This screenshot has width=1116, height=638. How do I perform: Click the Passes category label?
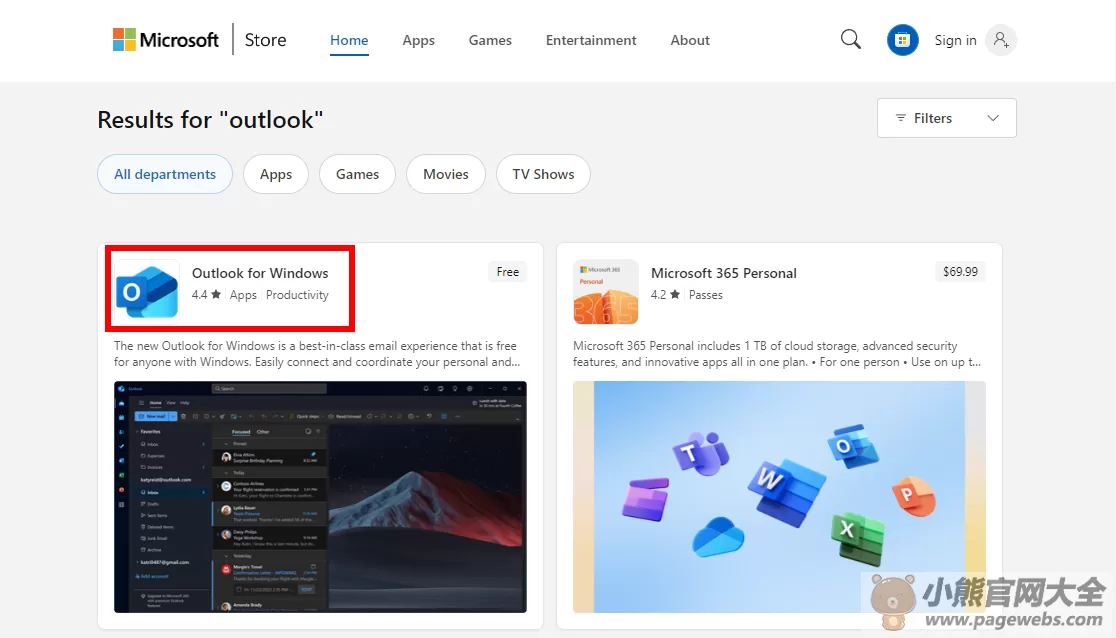click(x=705, y=295)
